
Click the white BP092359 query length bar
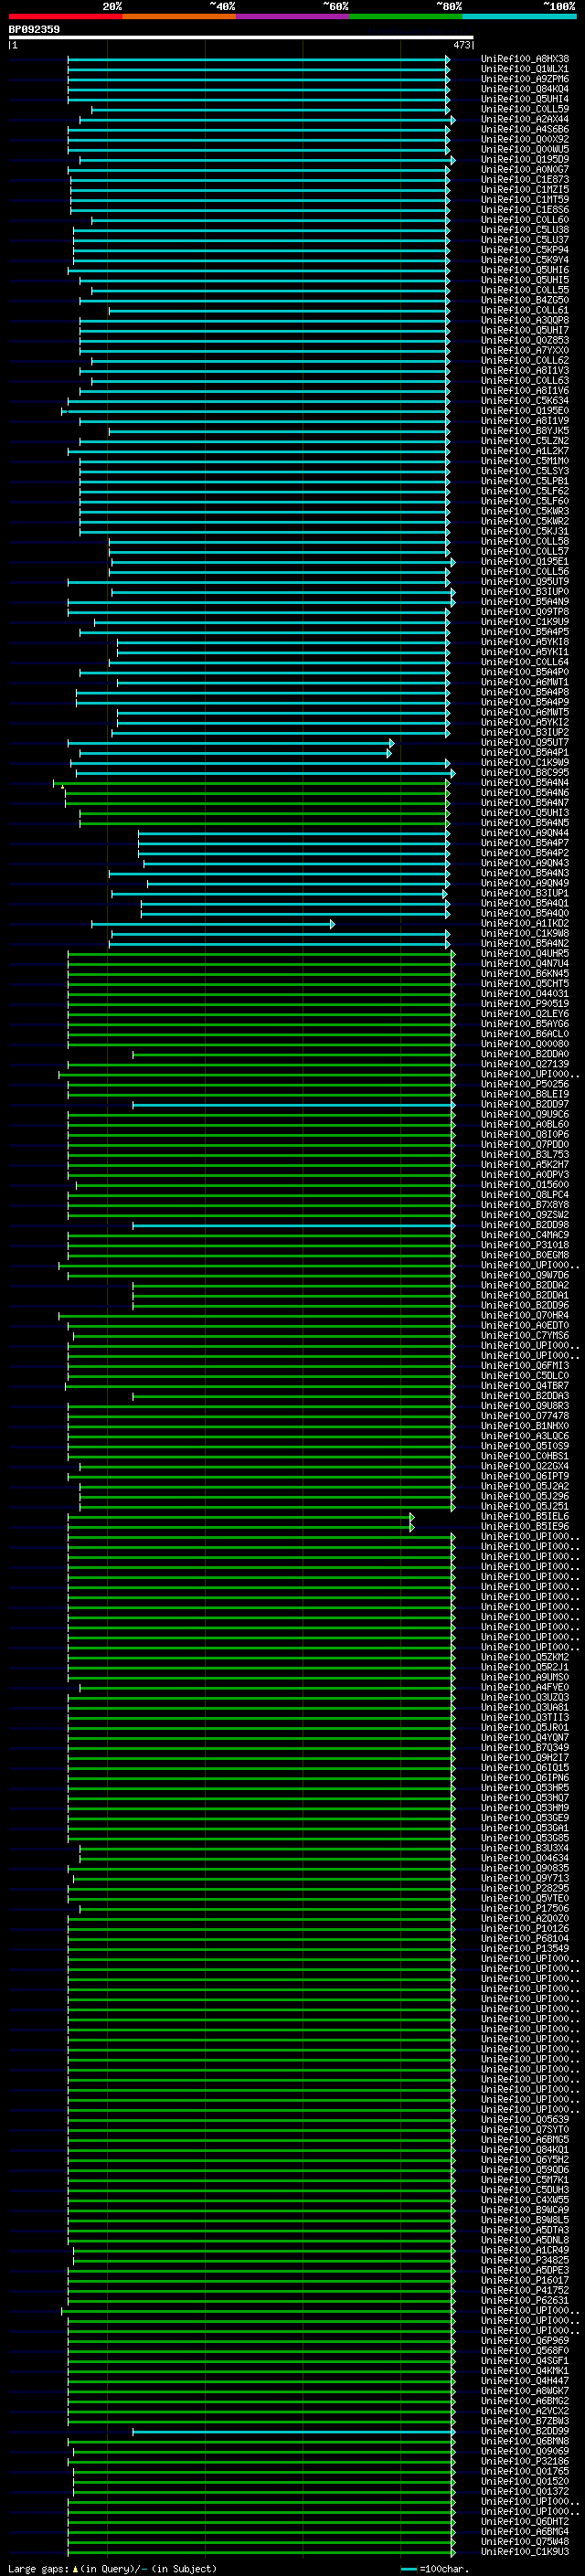[x=241, y=37]
